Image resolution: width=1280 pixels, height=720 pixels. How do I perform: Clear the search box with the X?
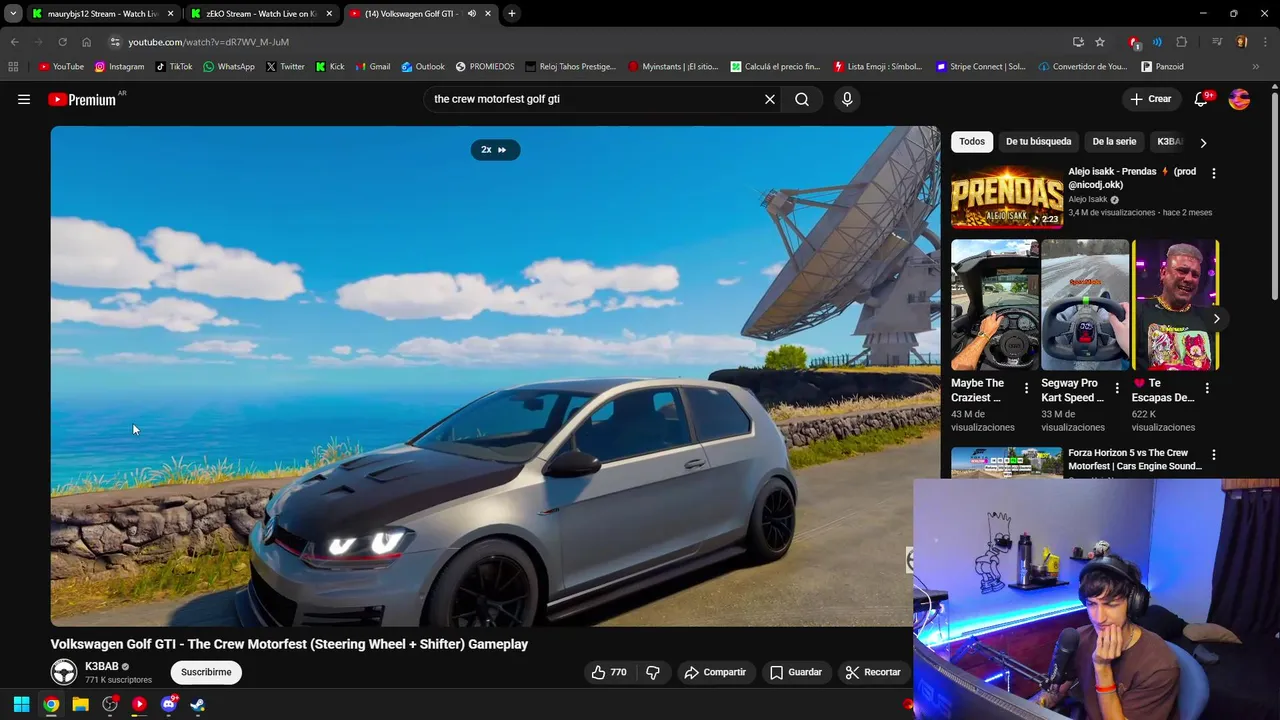(x=770, y=99)
